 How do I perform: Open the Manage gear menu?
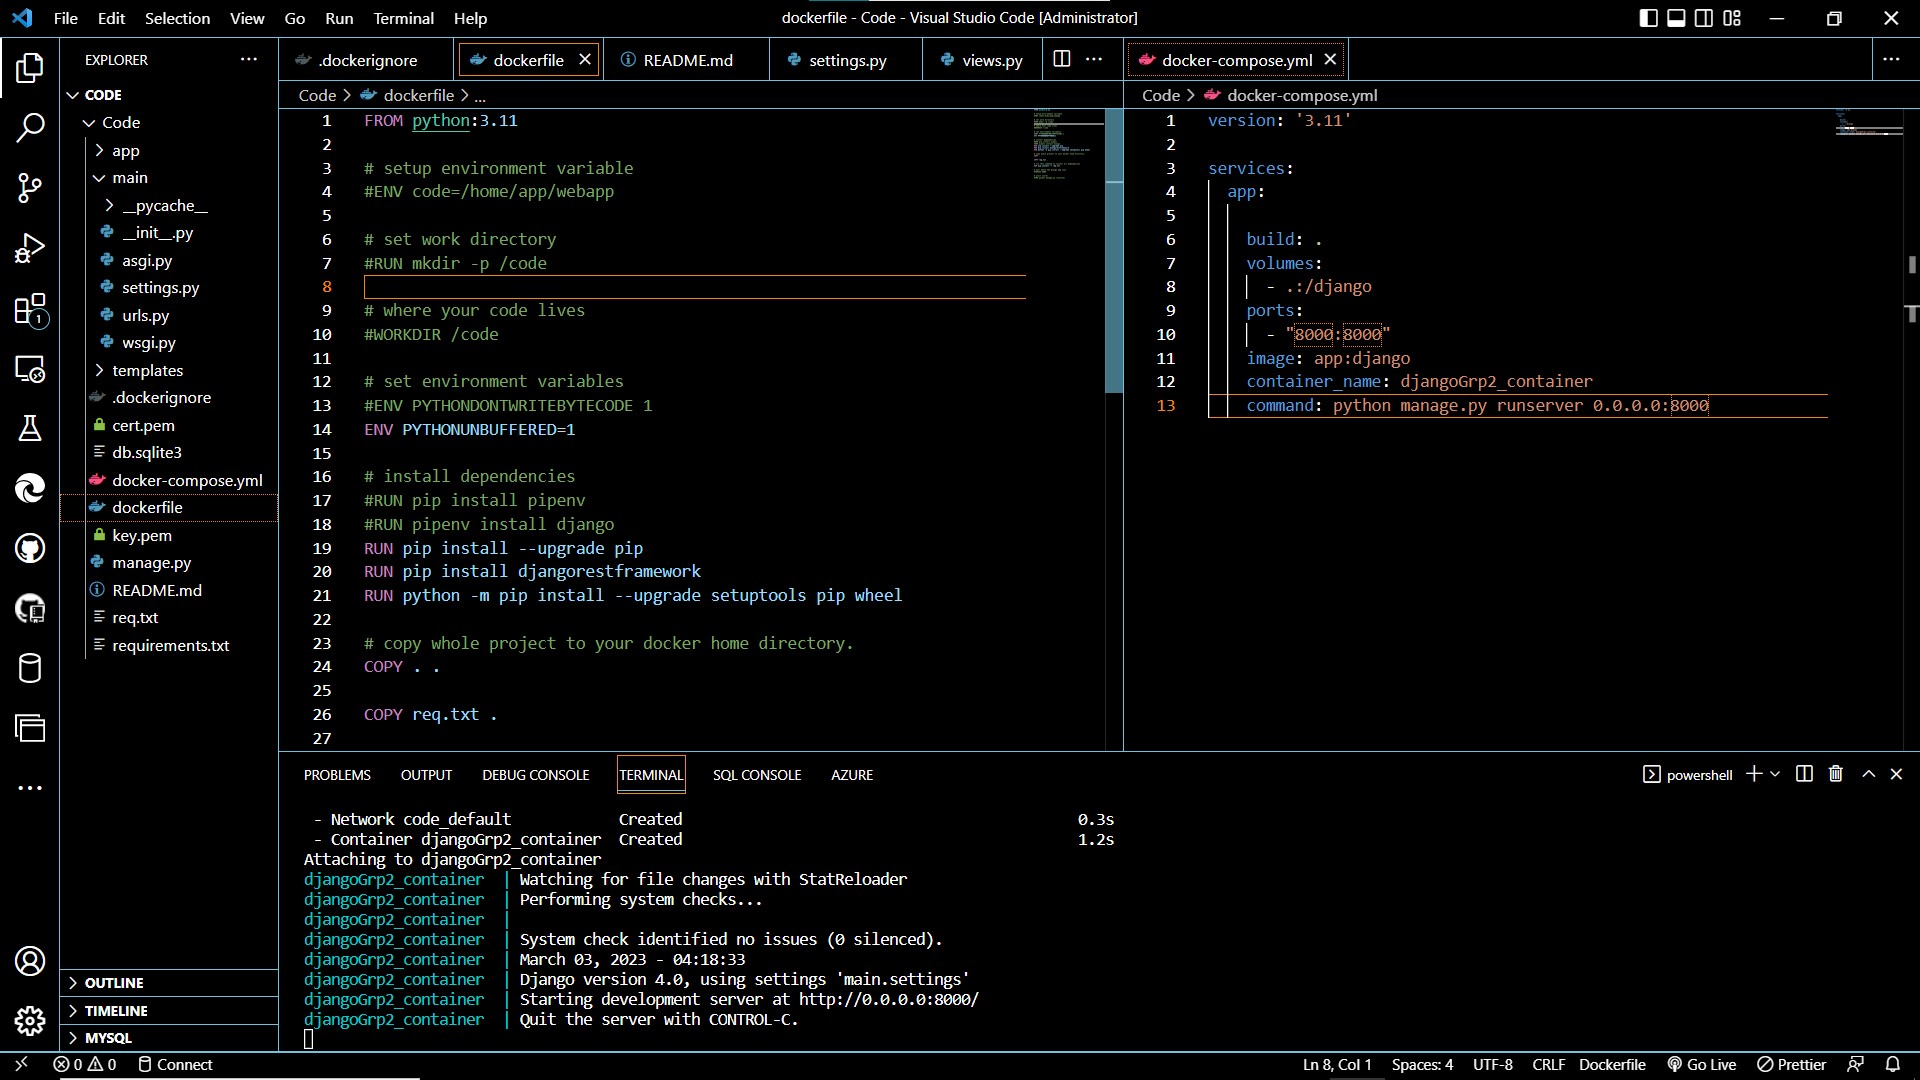[30, 1021]
